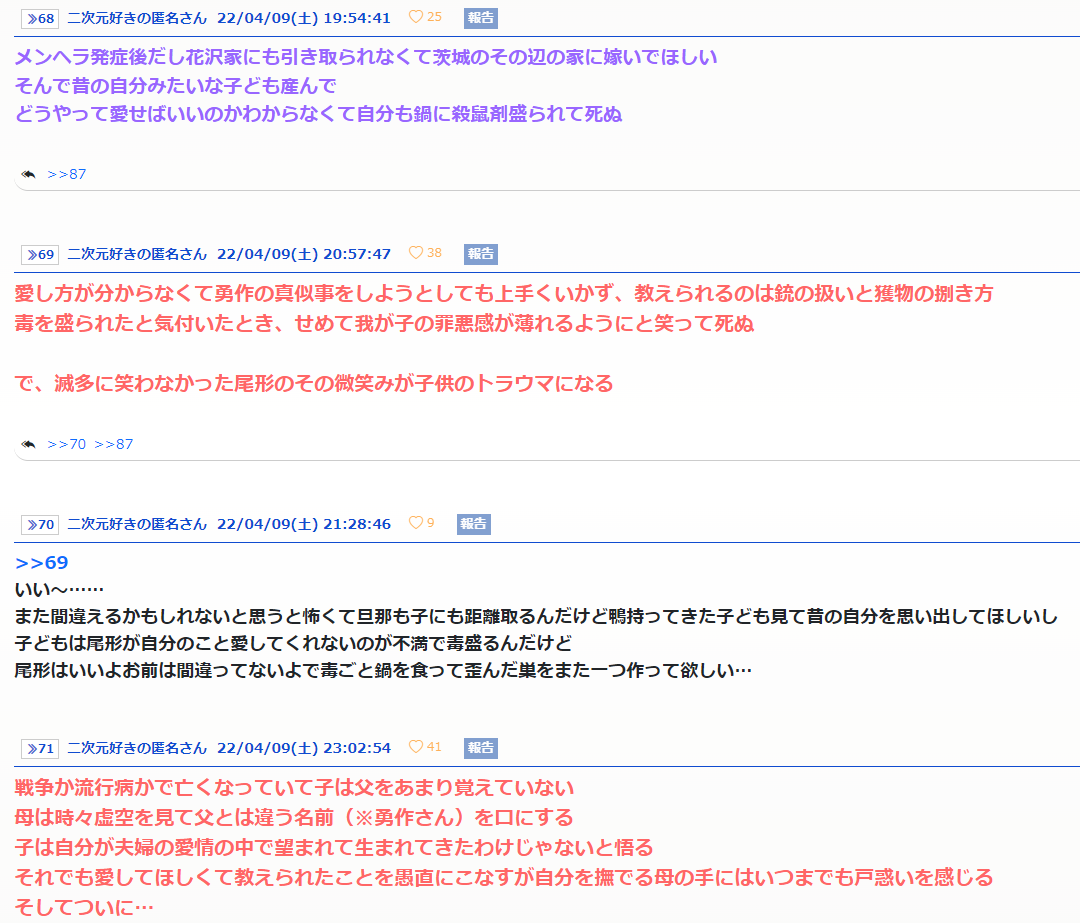Follow the >>70 reply link under post 69
1080x923 pixels.
point(67,444)
